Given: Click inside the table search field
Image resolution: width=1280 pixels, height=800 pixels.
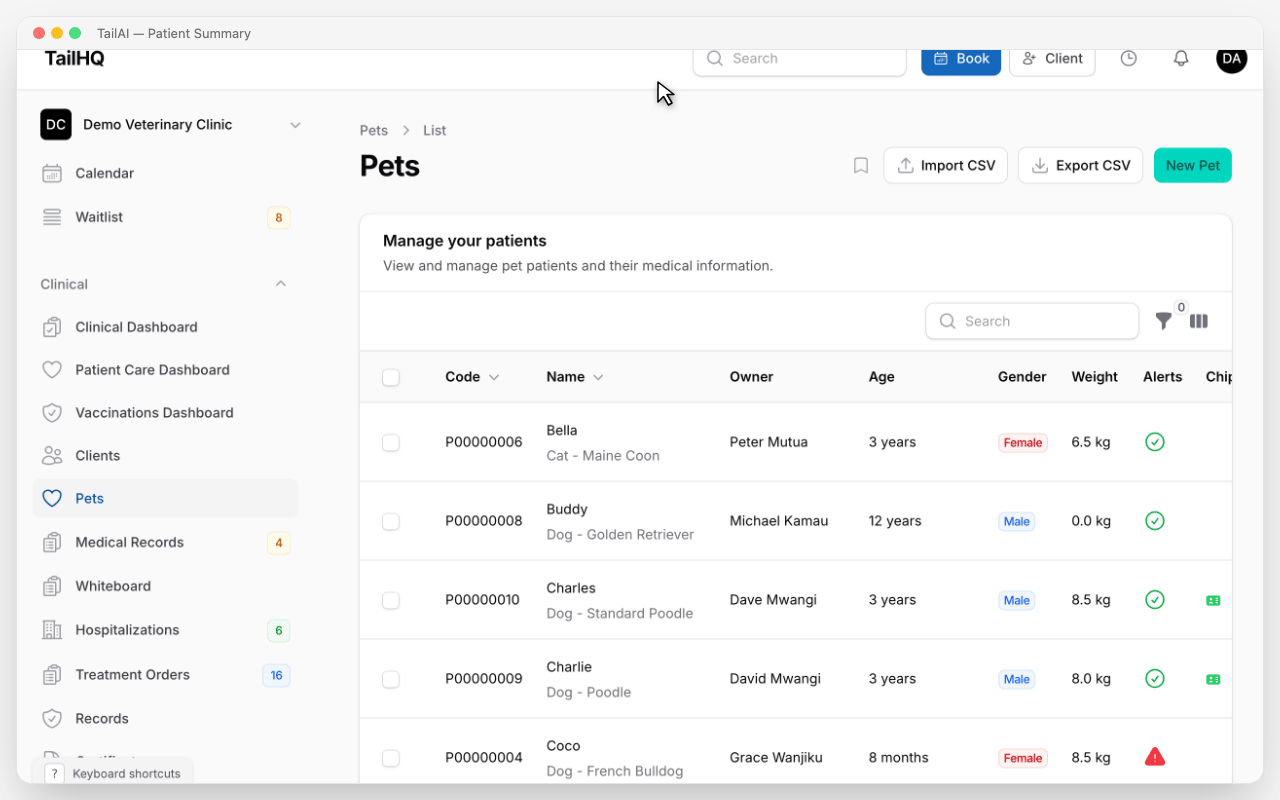Looking at the screenshot, I should (1032, 320).
